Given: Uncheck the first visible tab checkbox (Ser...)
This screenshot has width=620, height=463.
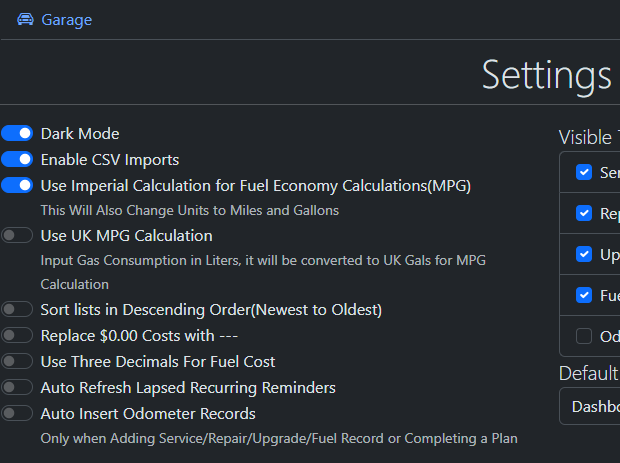Looking at the screenshot, I should click(584, 172).
